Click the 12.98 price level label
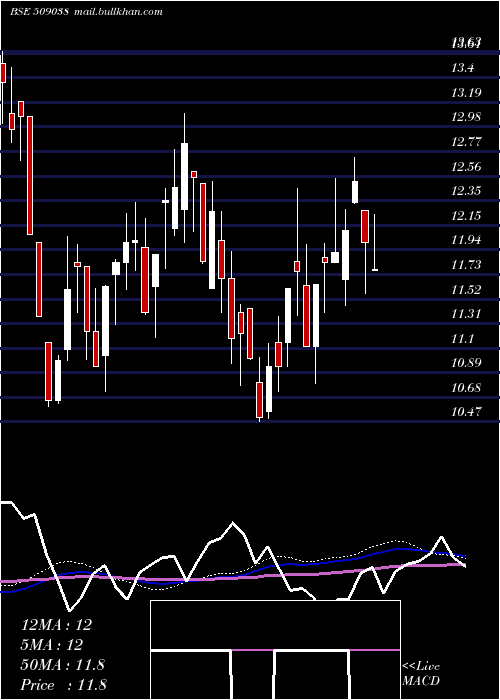 coord(467,117)
